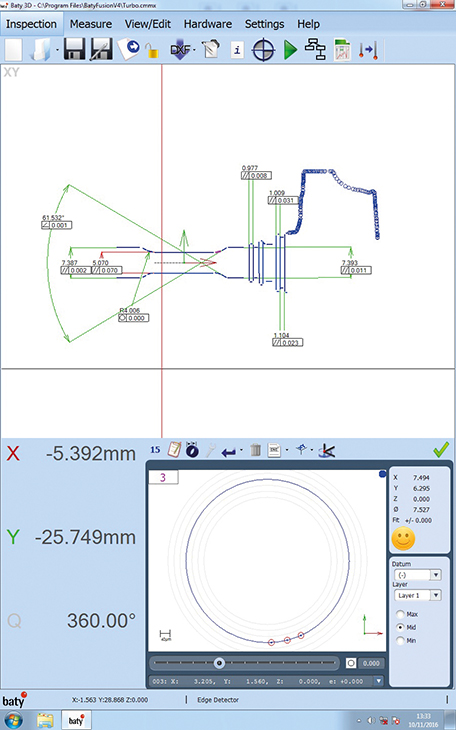Select the 61.532° angle dimension label
Screen dimensions: 456x730
(53, 217)
